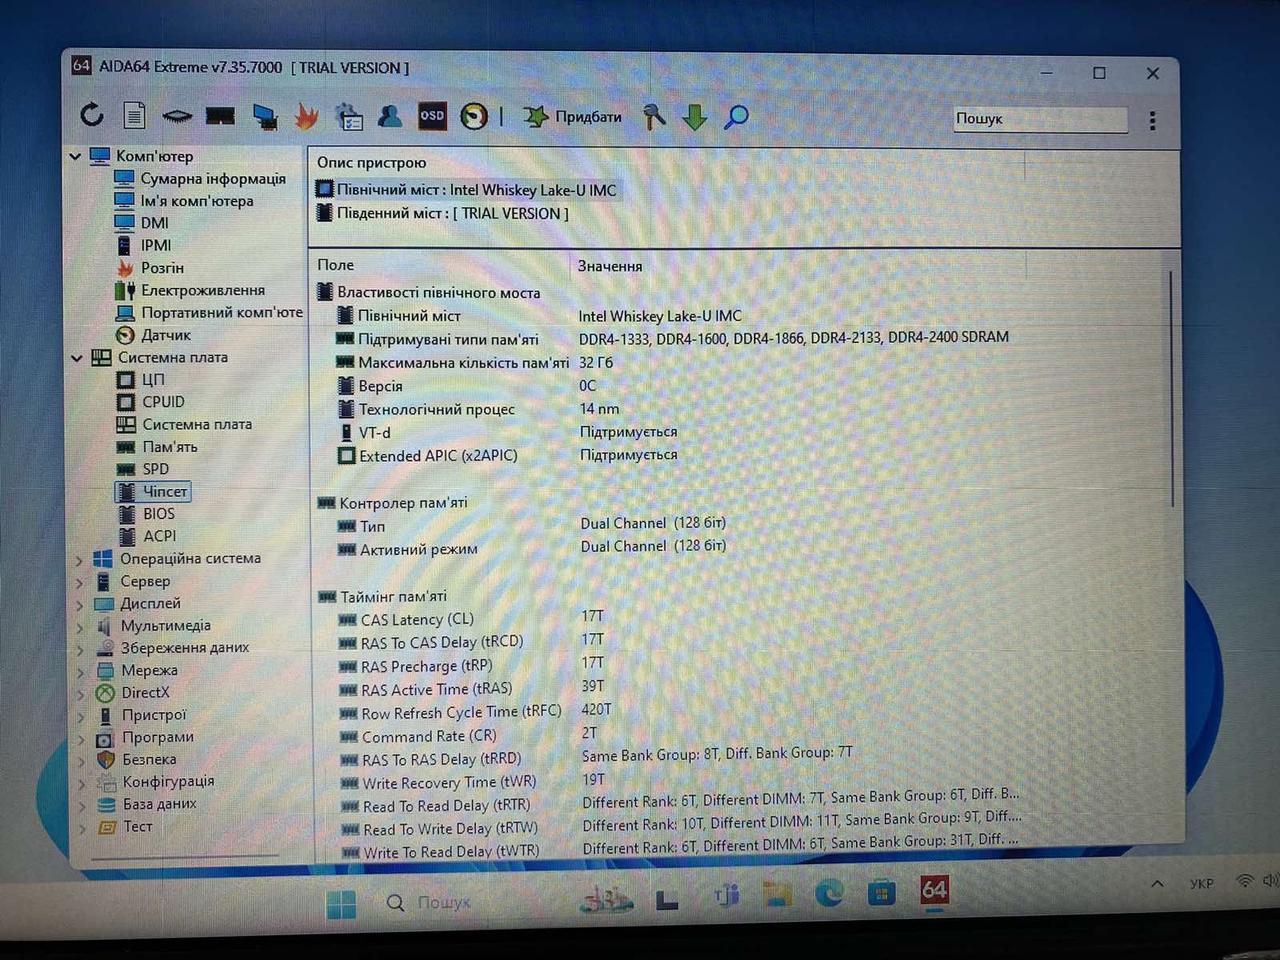
Task: Open the memory benchmark chip icon
Action: [x=220, y=116]
